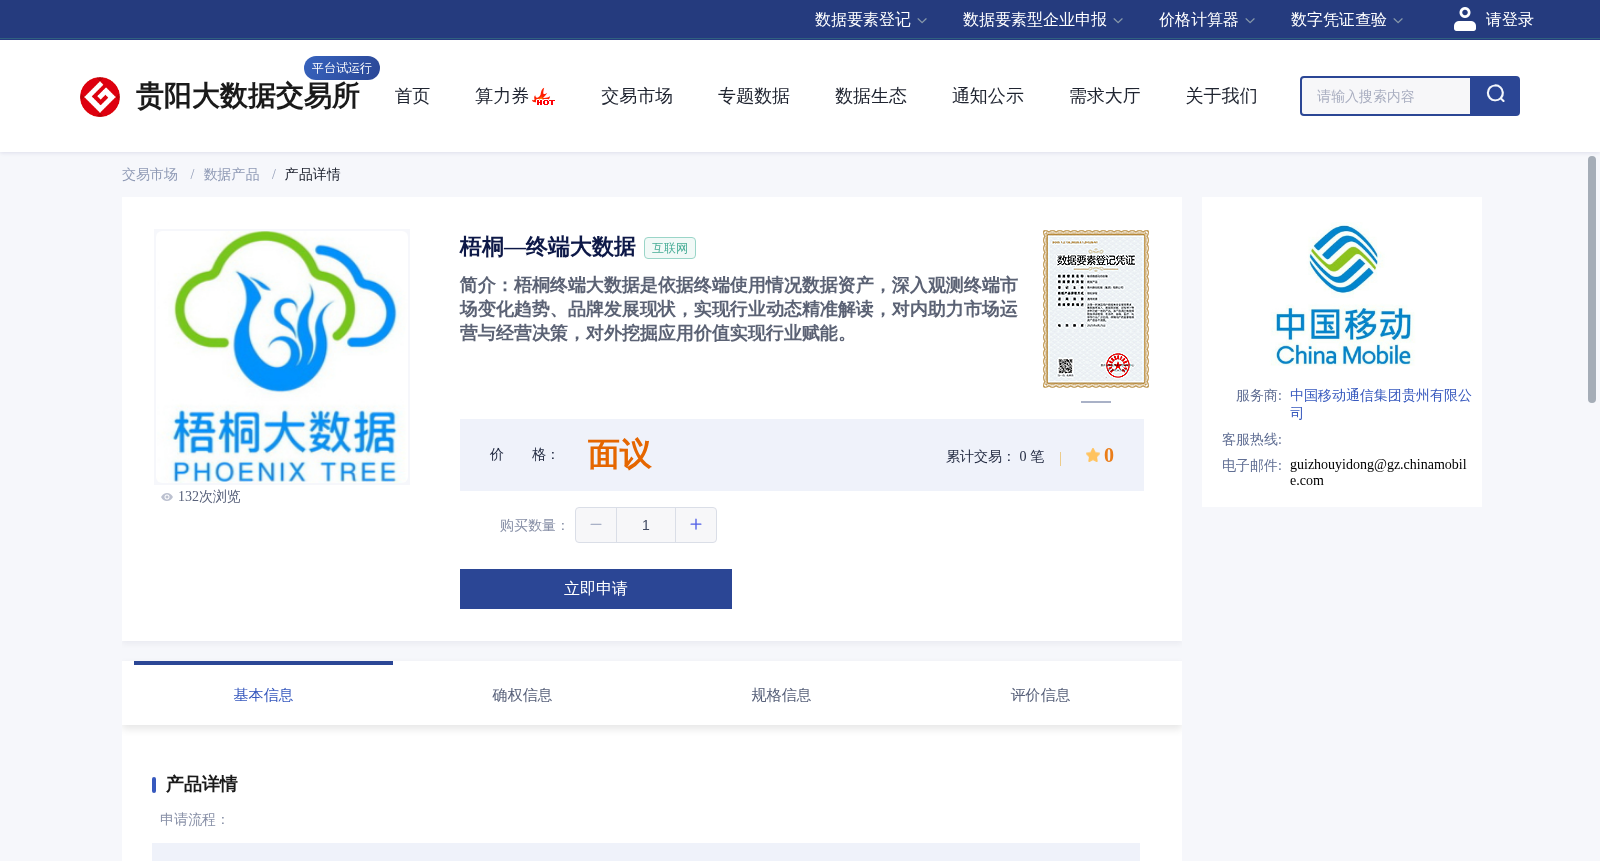Click the HOT flame icon next to 算力券
The image size is (1600, 861).
coord(544,97)
